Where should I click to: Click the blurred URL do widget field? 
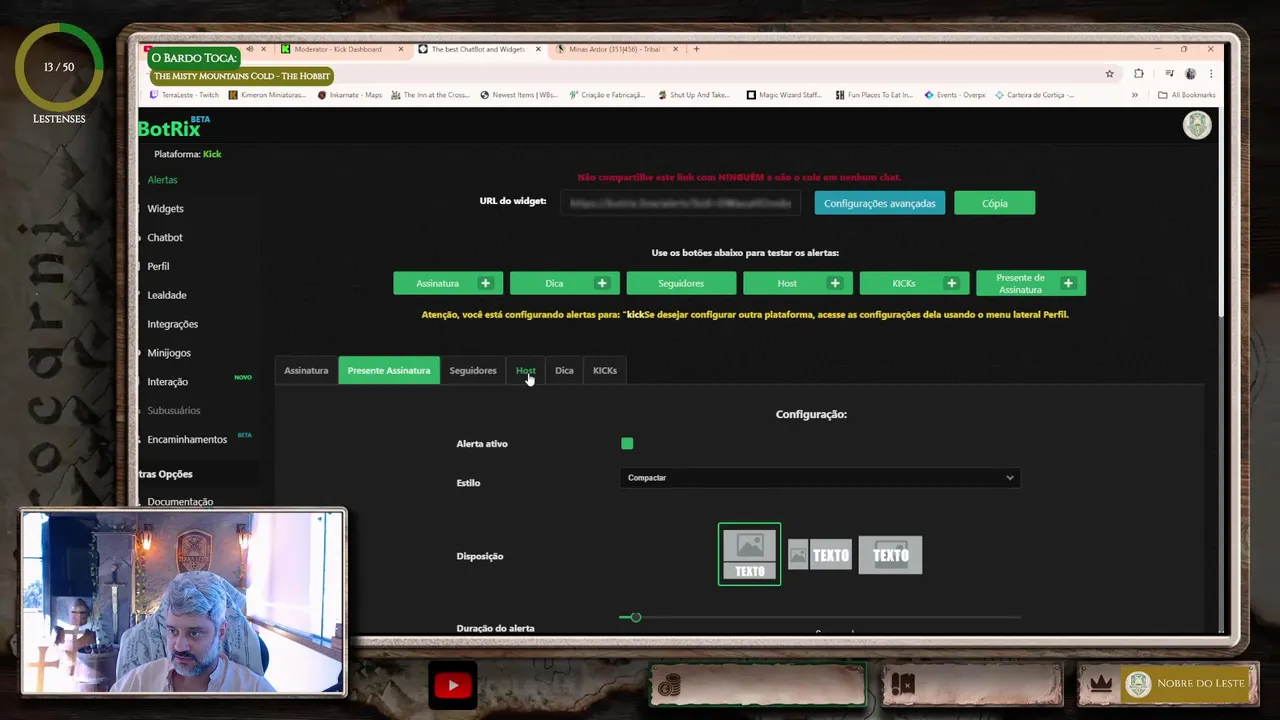point(681,203)
